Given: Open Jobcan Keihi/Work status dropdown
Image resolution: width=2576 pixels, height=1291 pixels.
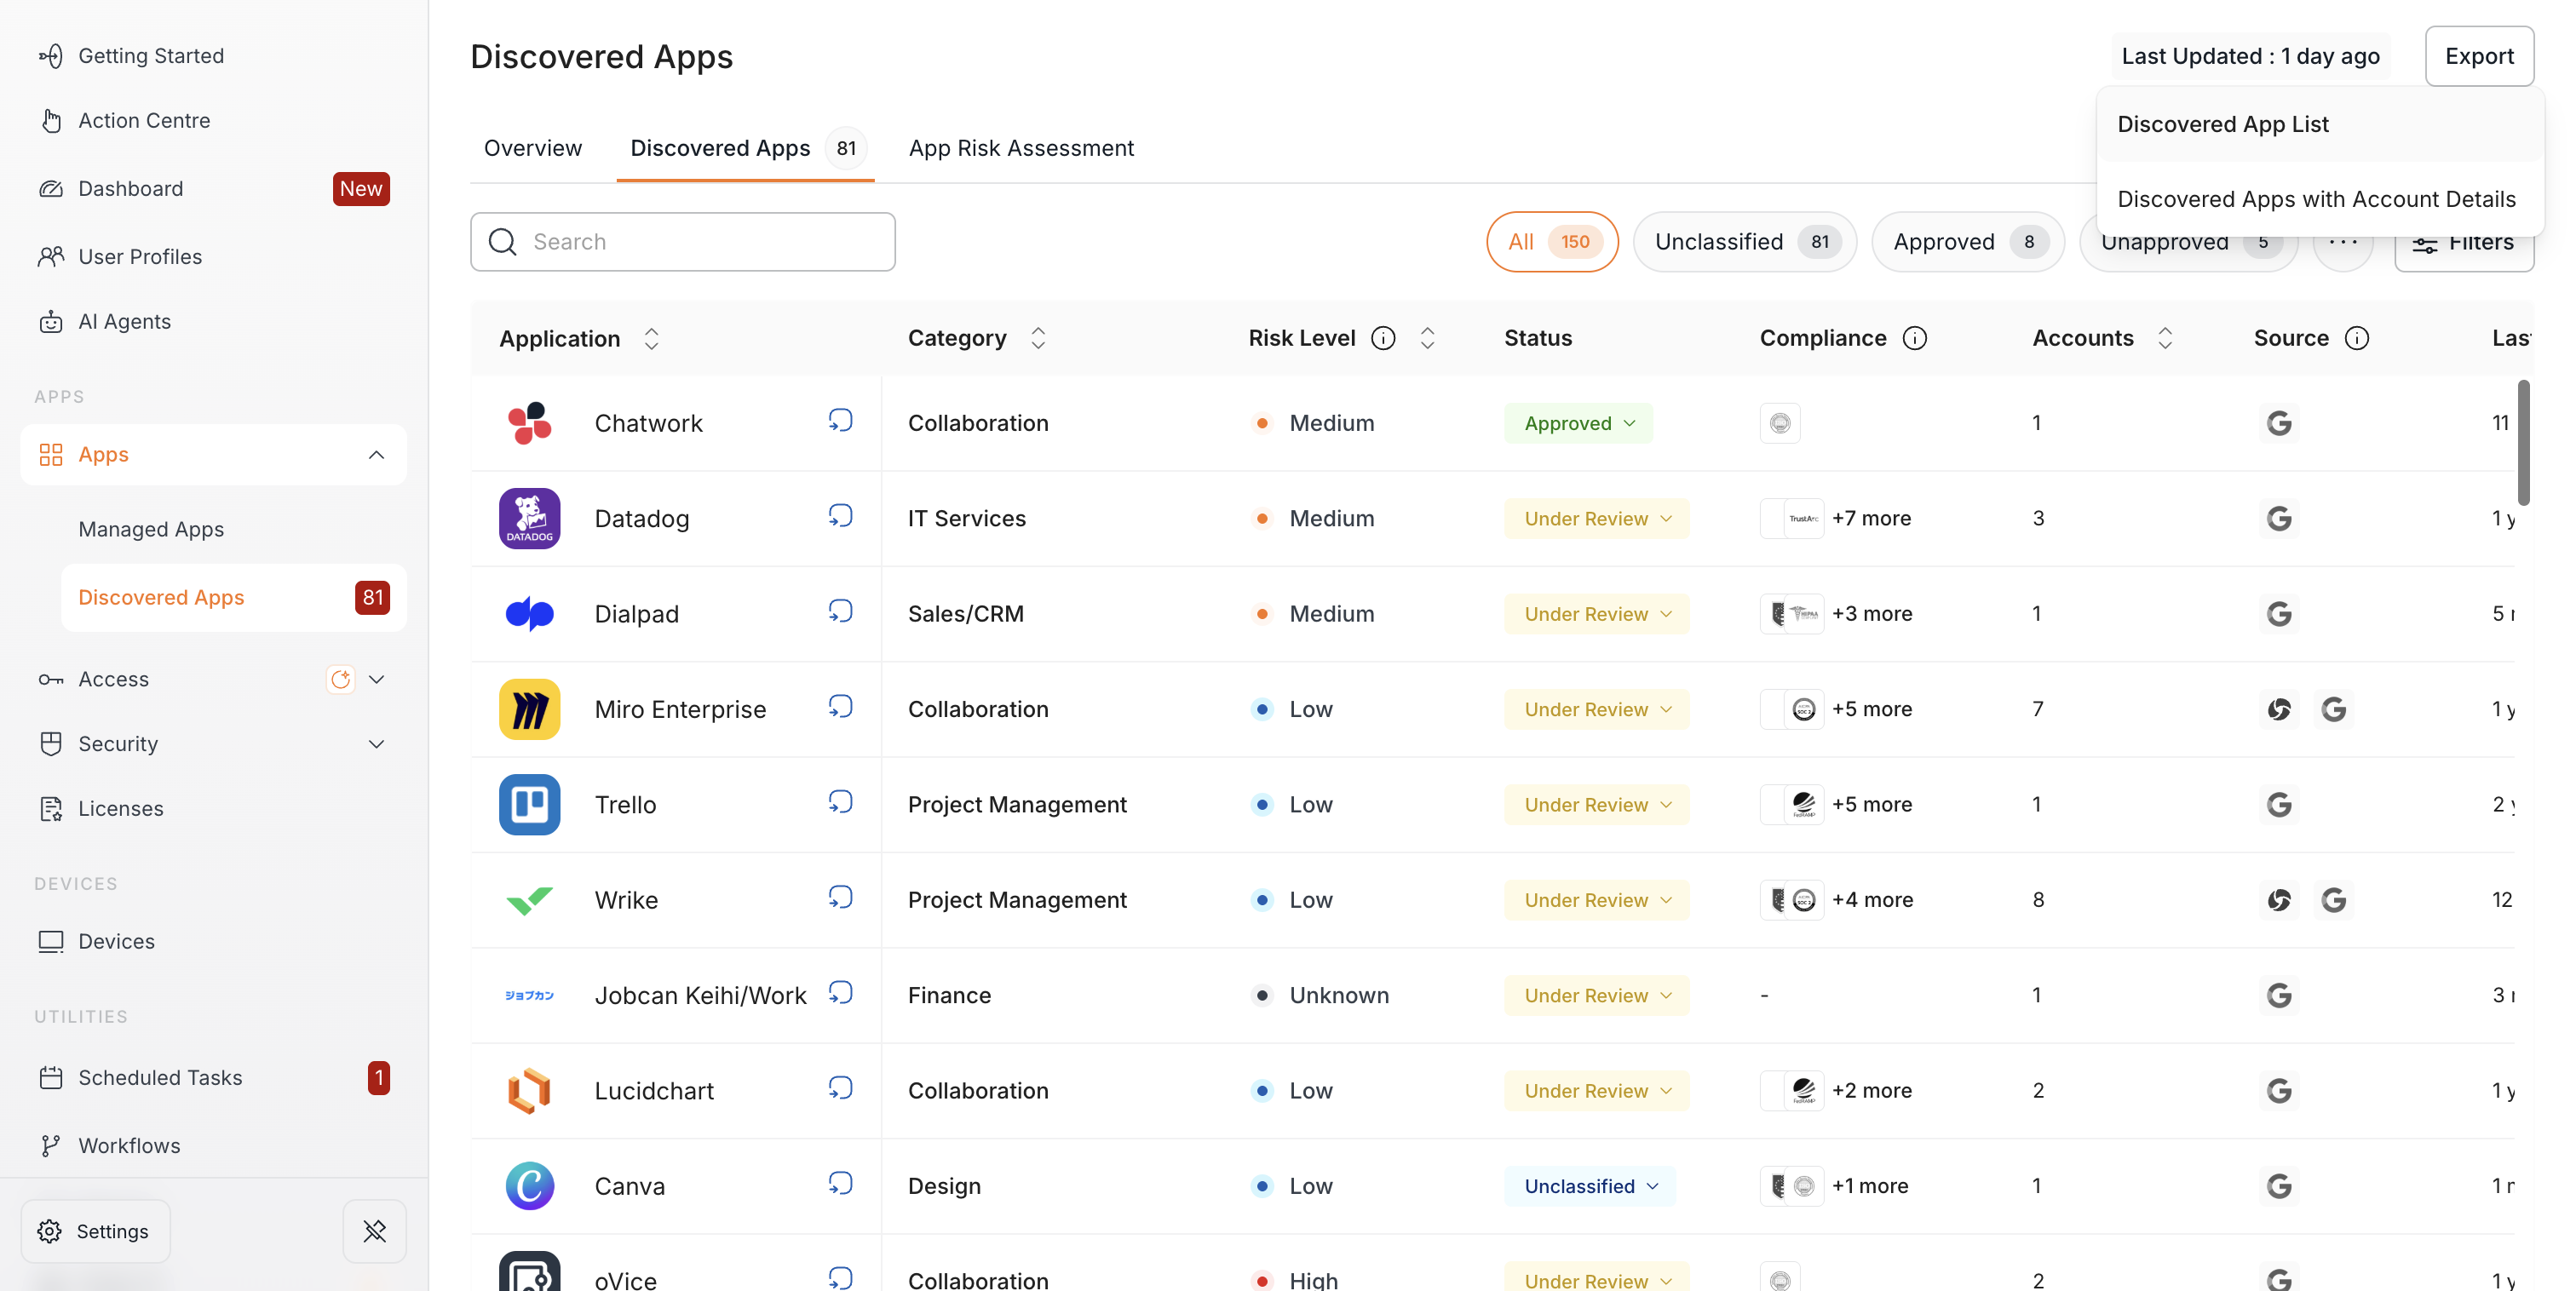Looking at the screenshot, I should click(1597, 995).
